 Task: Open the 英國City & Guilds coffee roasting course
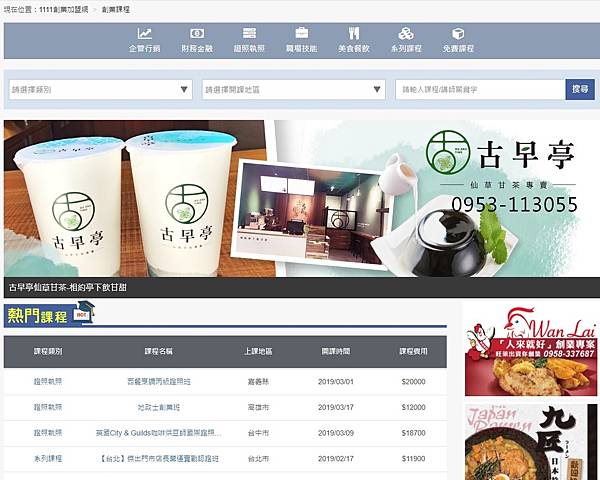pos(158,433)
